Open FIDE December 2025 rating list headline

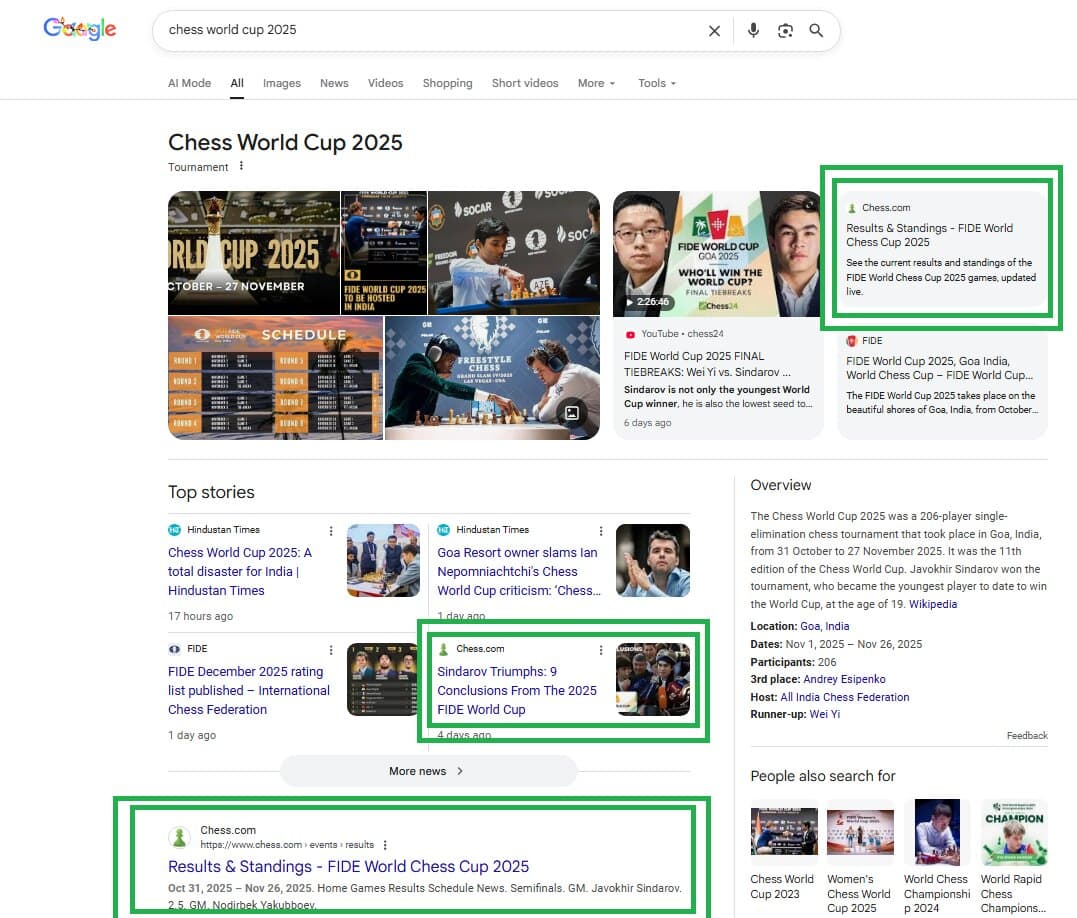[249, 690]
